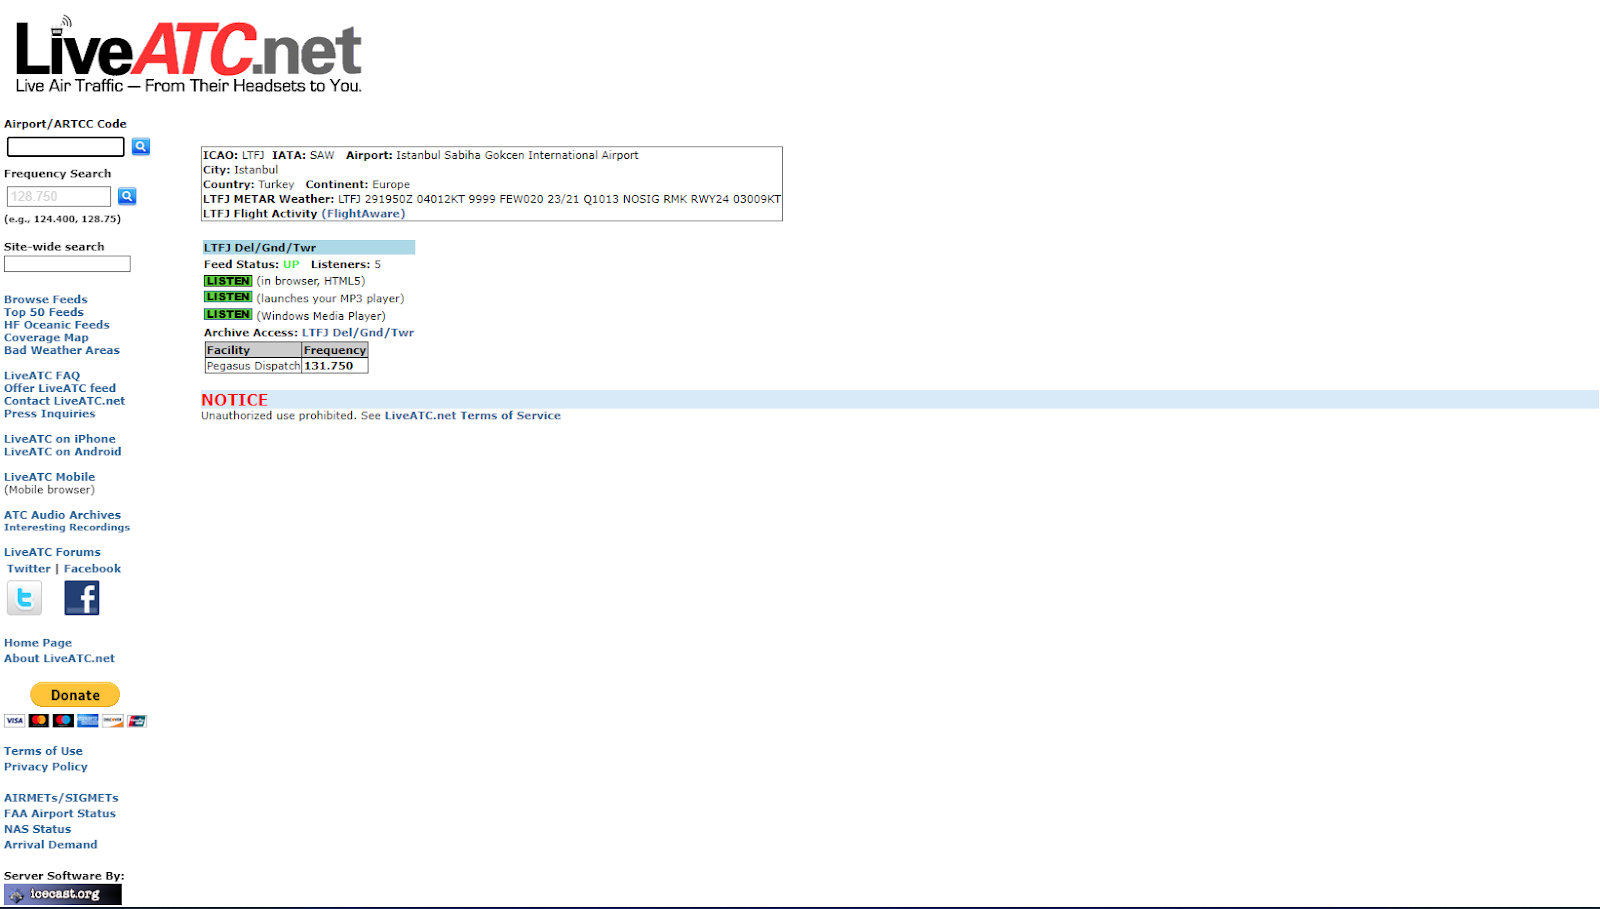
Task: Focus the Frequency Search input field
Action: click(x=59, y=196)
